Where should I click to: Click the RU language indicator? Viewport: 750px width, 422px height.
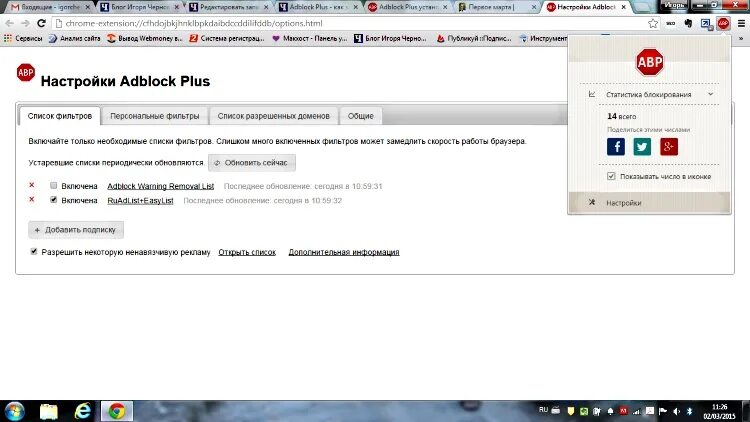coord(543,410)
